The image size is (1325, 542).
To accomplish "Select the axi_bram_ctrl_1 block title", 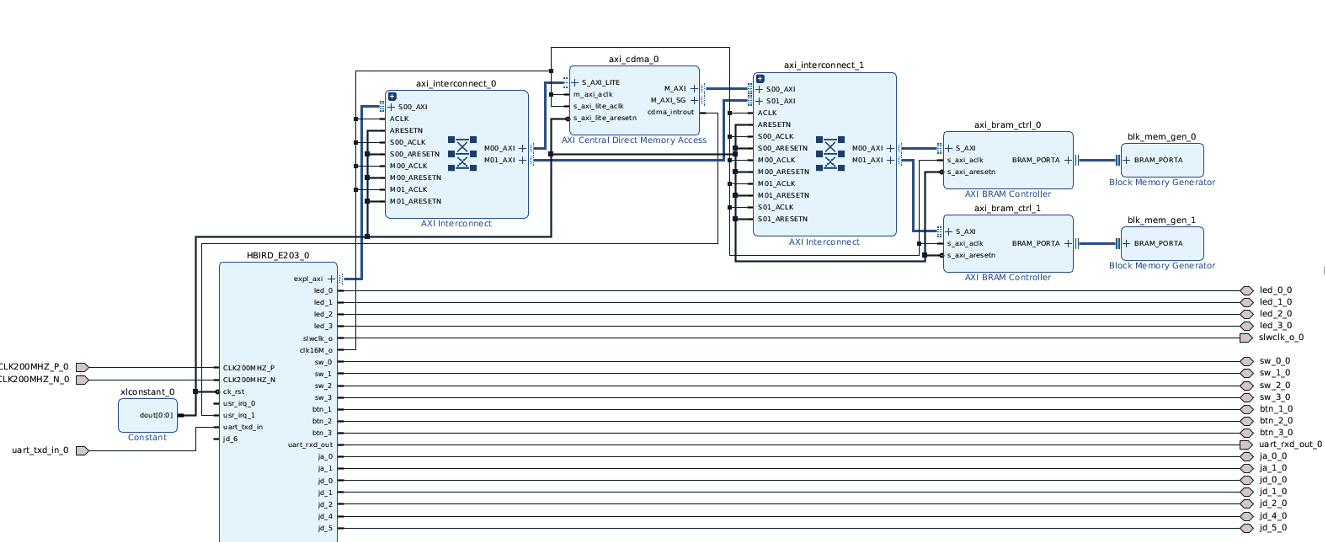I will [x=1007, y=208].
